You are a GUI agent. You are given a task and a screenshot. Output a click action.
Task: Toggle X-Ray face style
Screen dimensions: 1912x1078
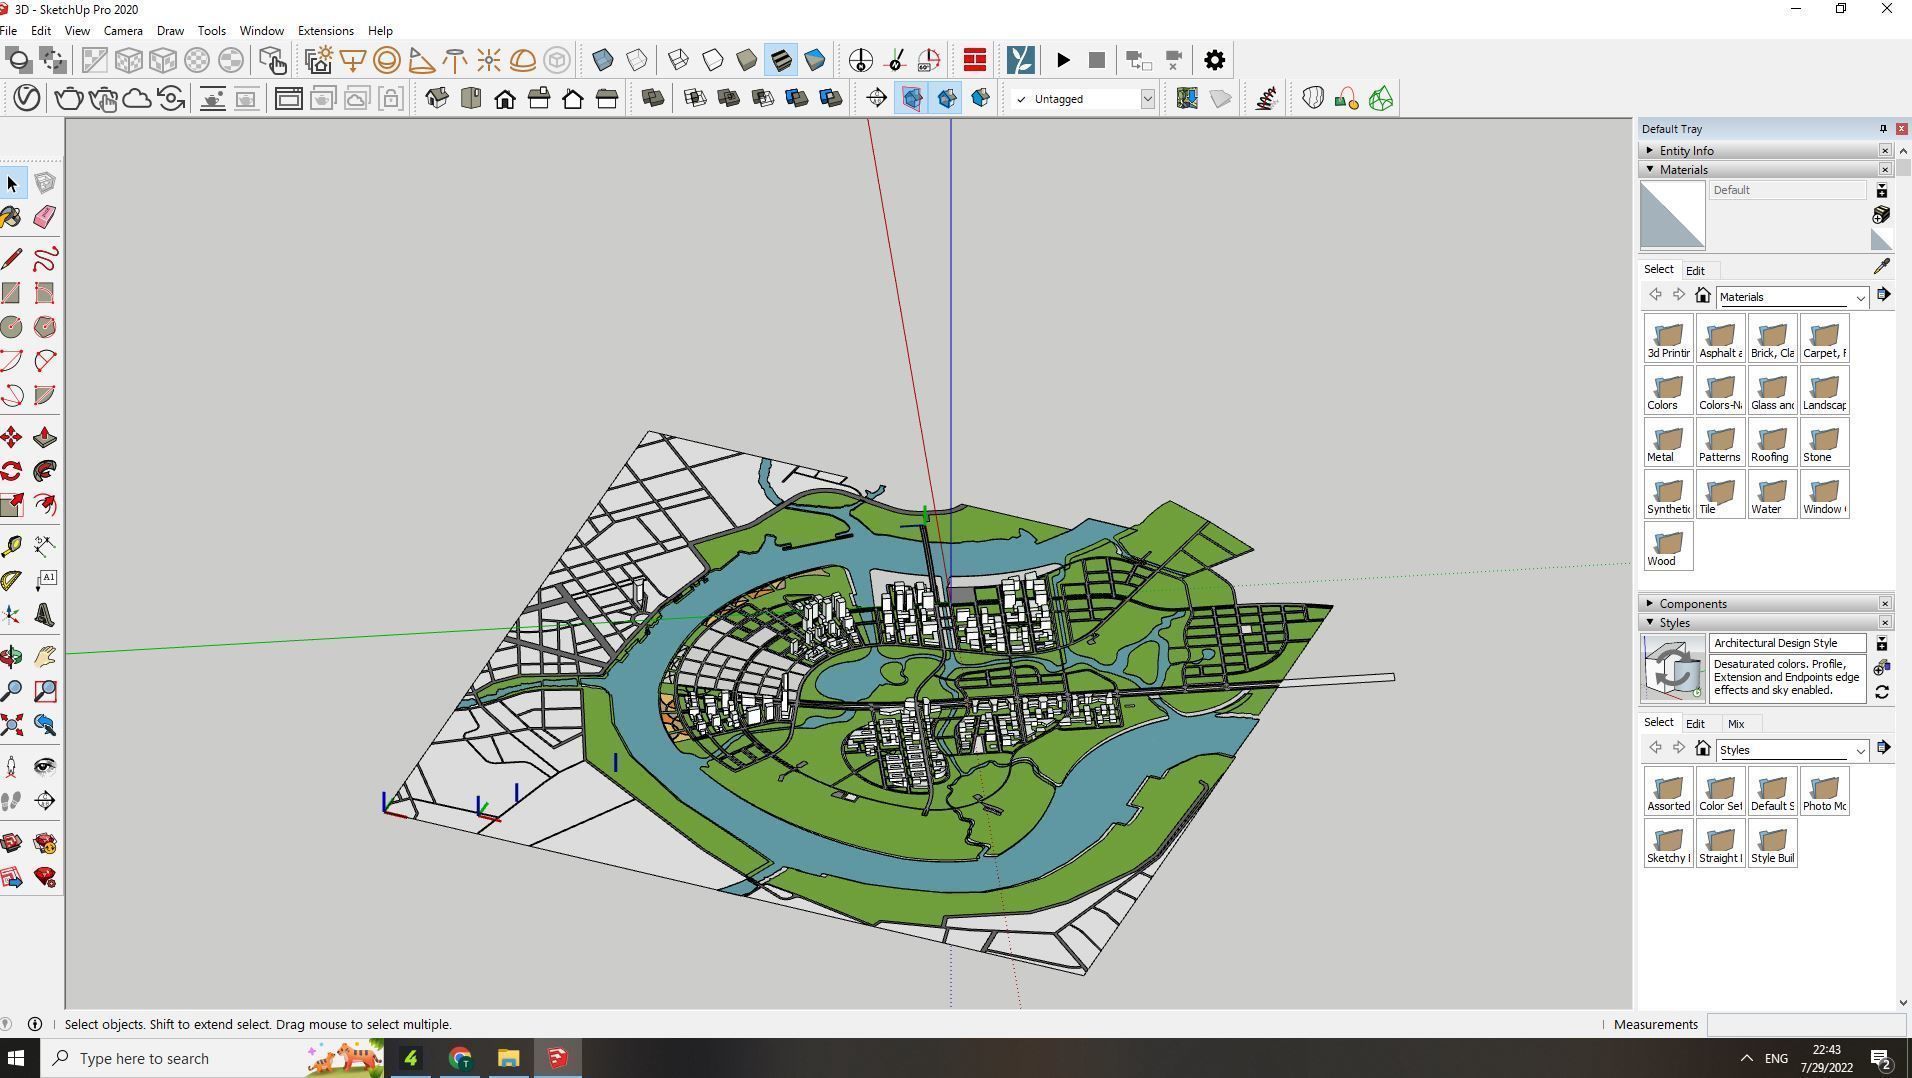pyautogui.click(x=603, y=60)
